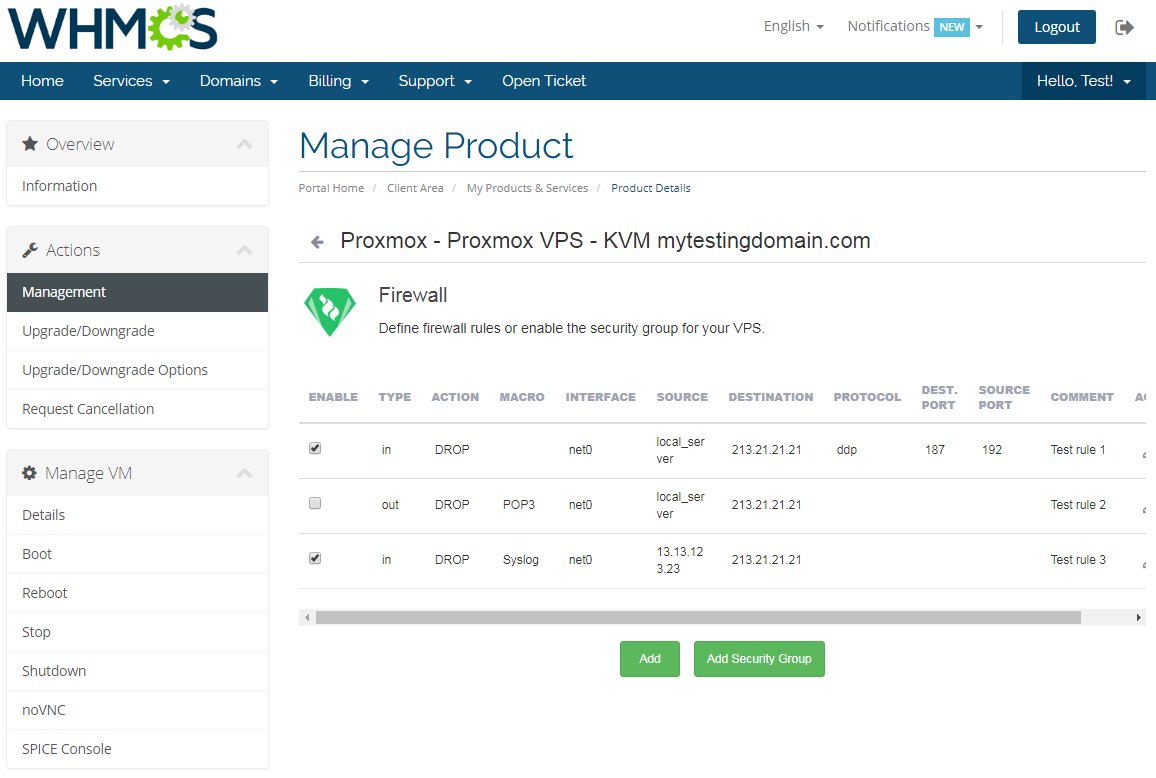Click the green Firewall shield icon
The image size is (1156, 778).
[x=330, y=311]
